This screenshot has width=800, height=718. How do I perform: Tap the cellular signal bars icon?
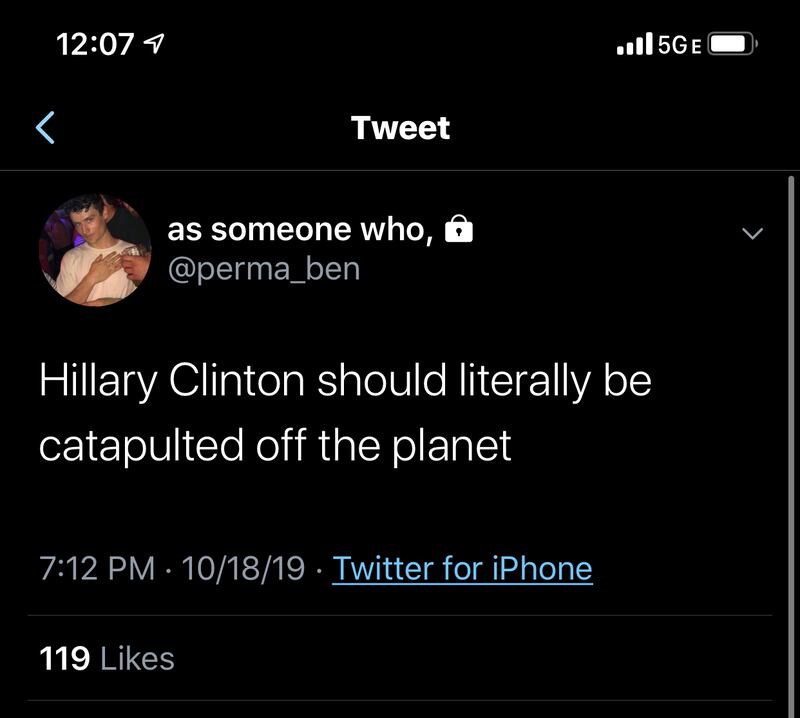(x=635, y=44)
